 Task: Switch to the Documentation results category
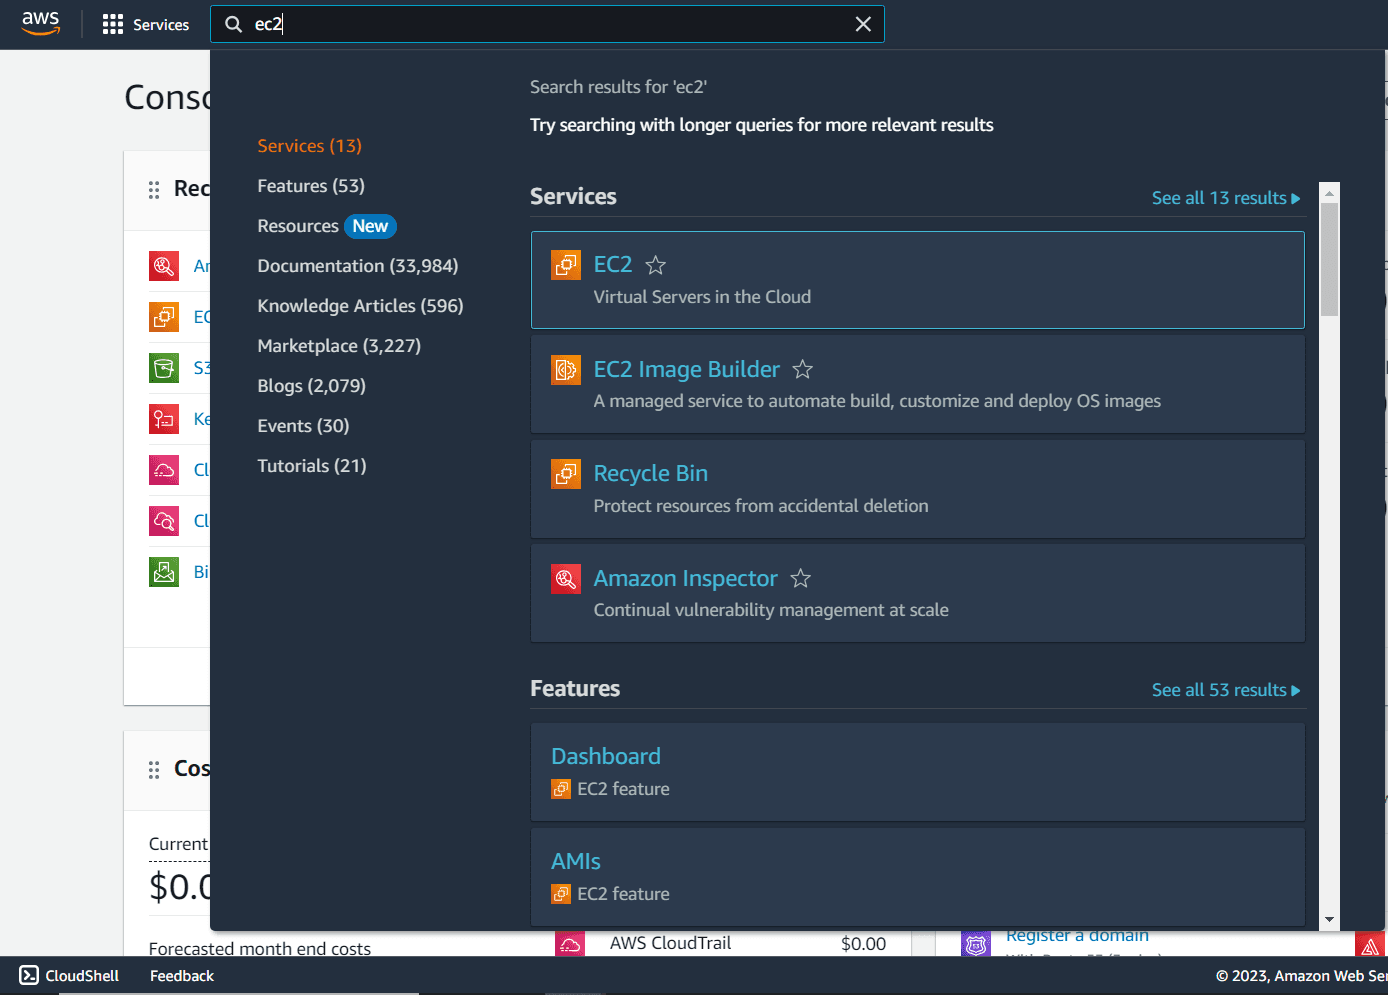[x=357, y=265]
